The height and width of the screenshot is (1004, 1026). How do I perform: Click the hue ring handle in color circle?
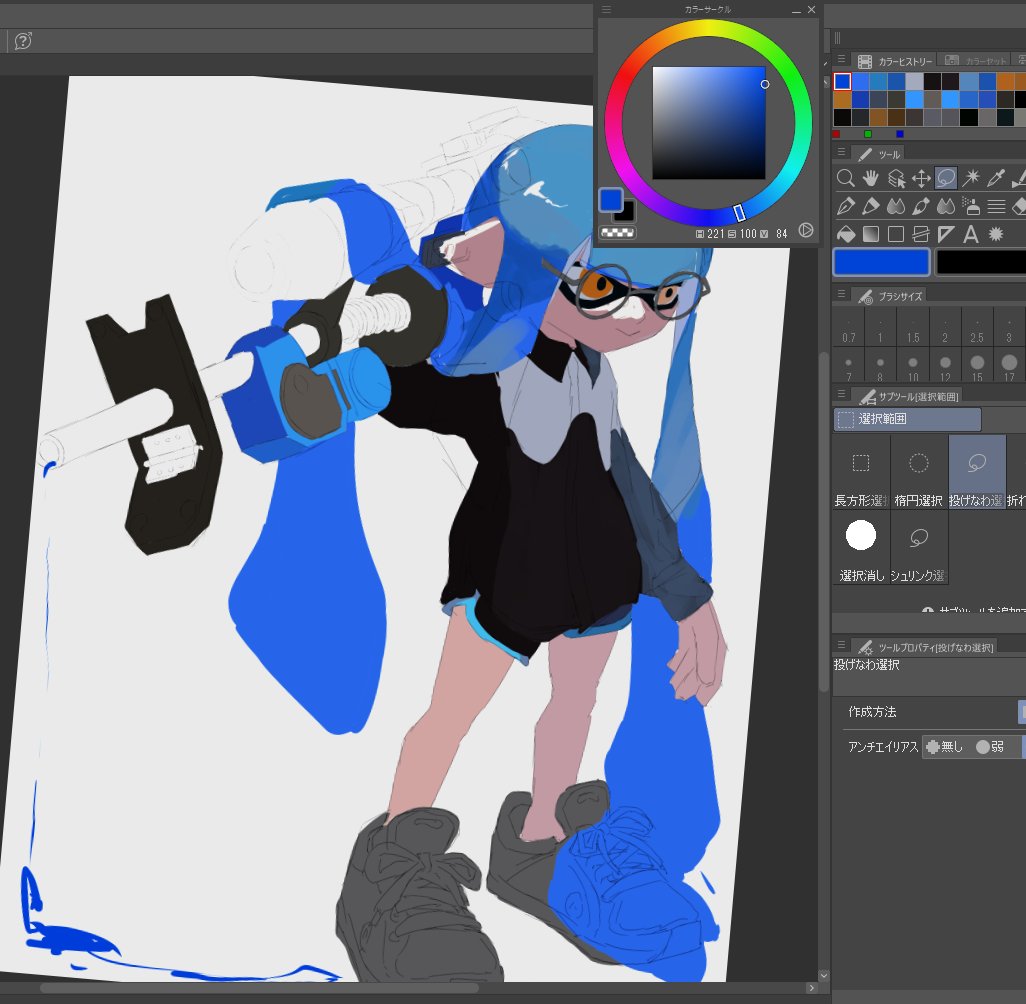(x=739, y=213)
